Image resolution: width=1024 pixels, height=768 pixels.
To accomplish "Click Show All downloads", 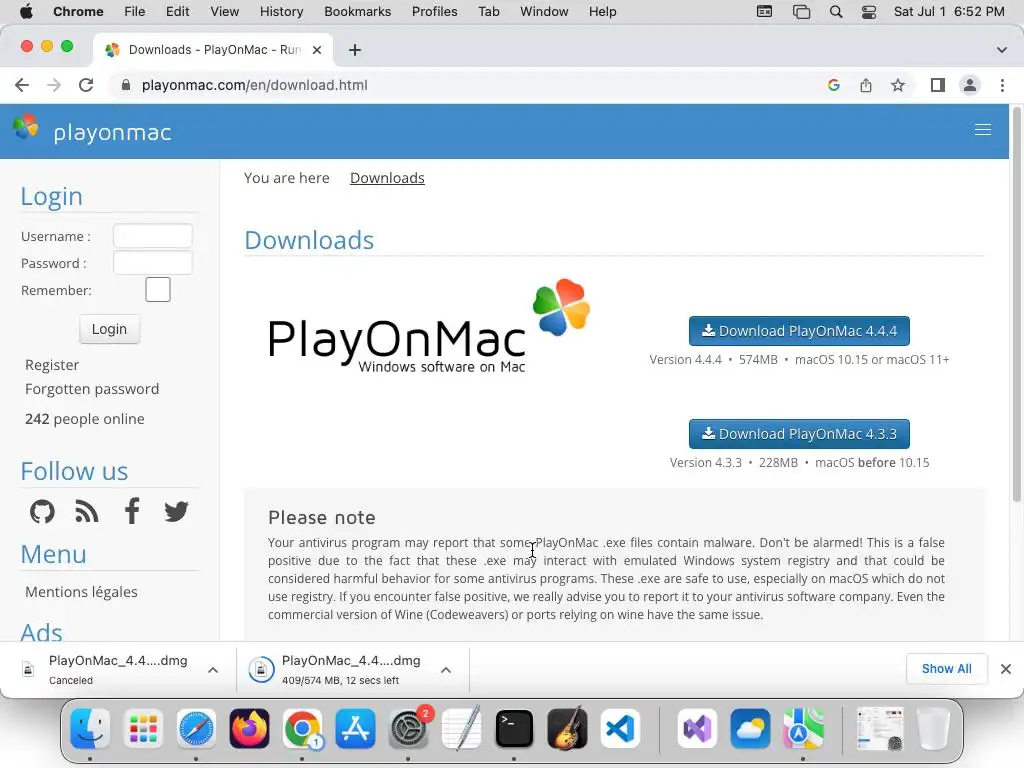I will coord(946,669).
